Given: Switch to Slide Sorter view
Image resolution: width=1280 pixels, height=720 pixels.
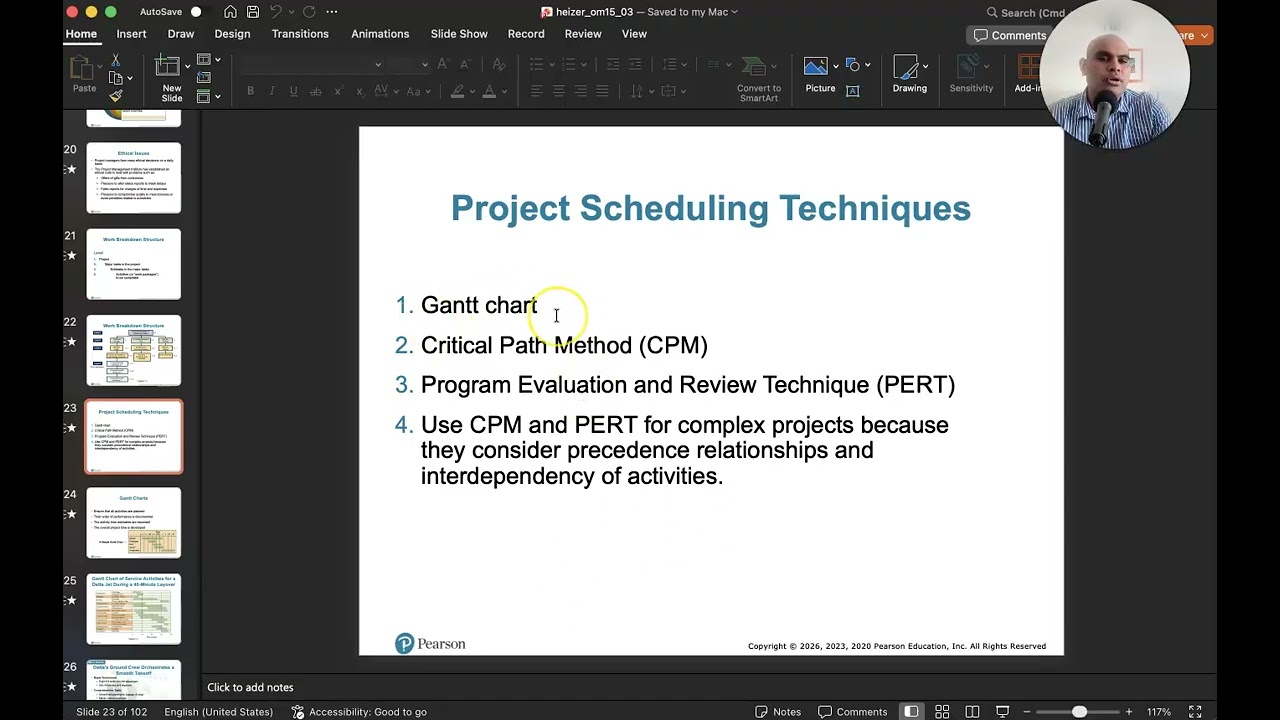Looking at the screenshot, I should tap(942, 712).
